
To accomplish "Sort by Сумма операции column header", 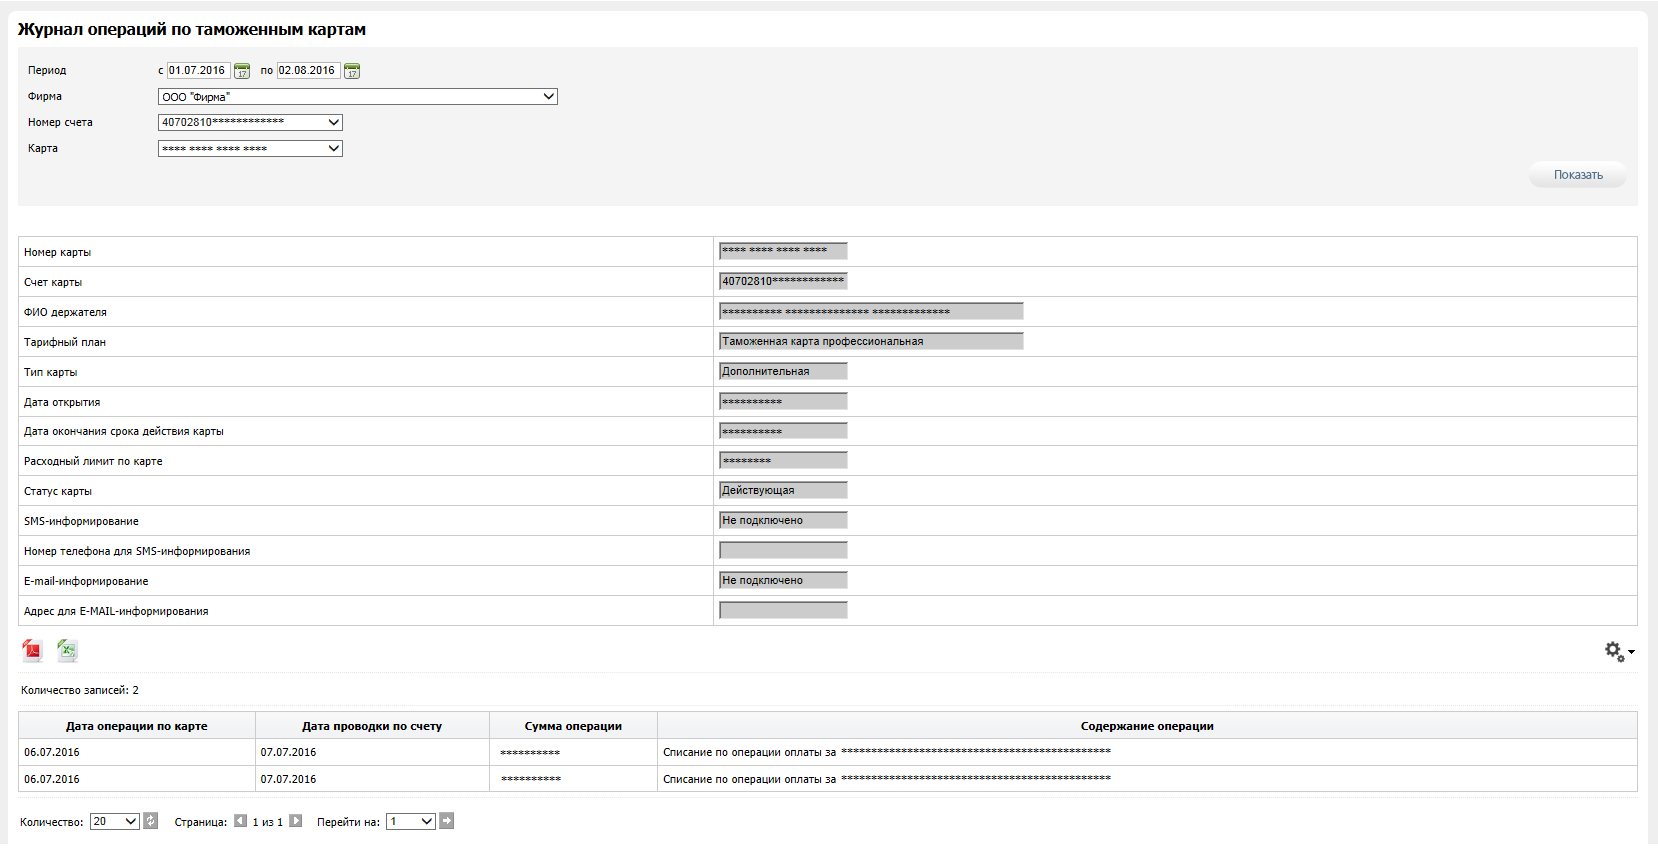I will 573,726.
